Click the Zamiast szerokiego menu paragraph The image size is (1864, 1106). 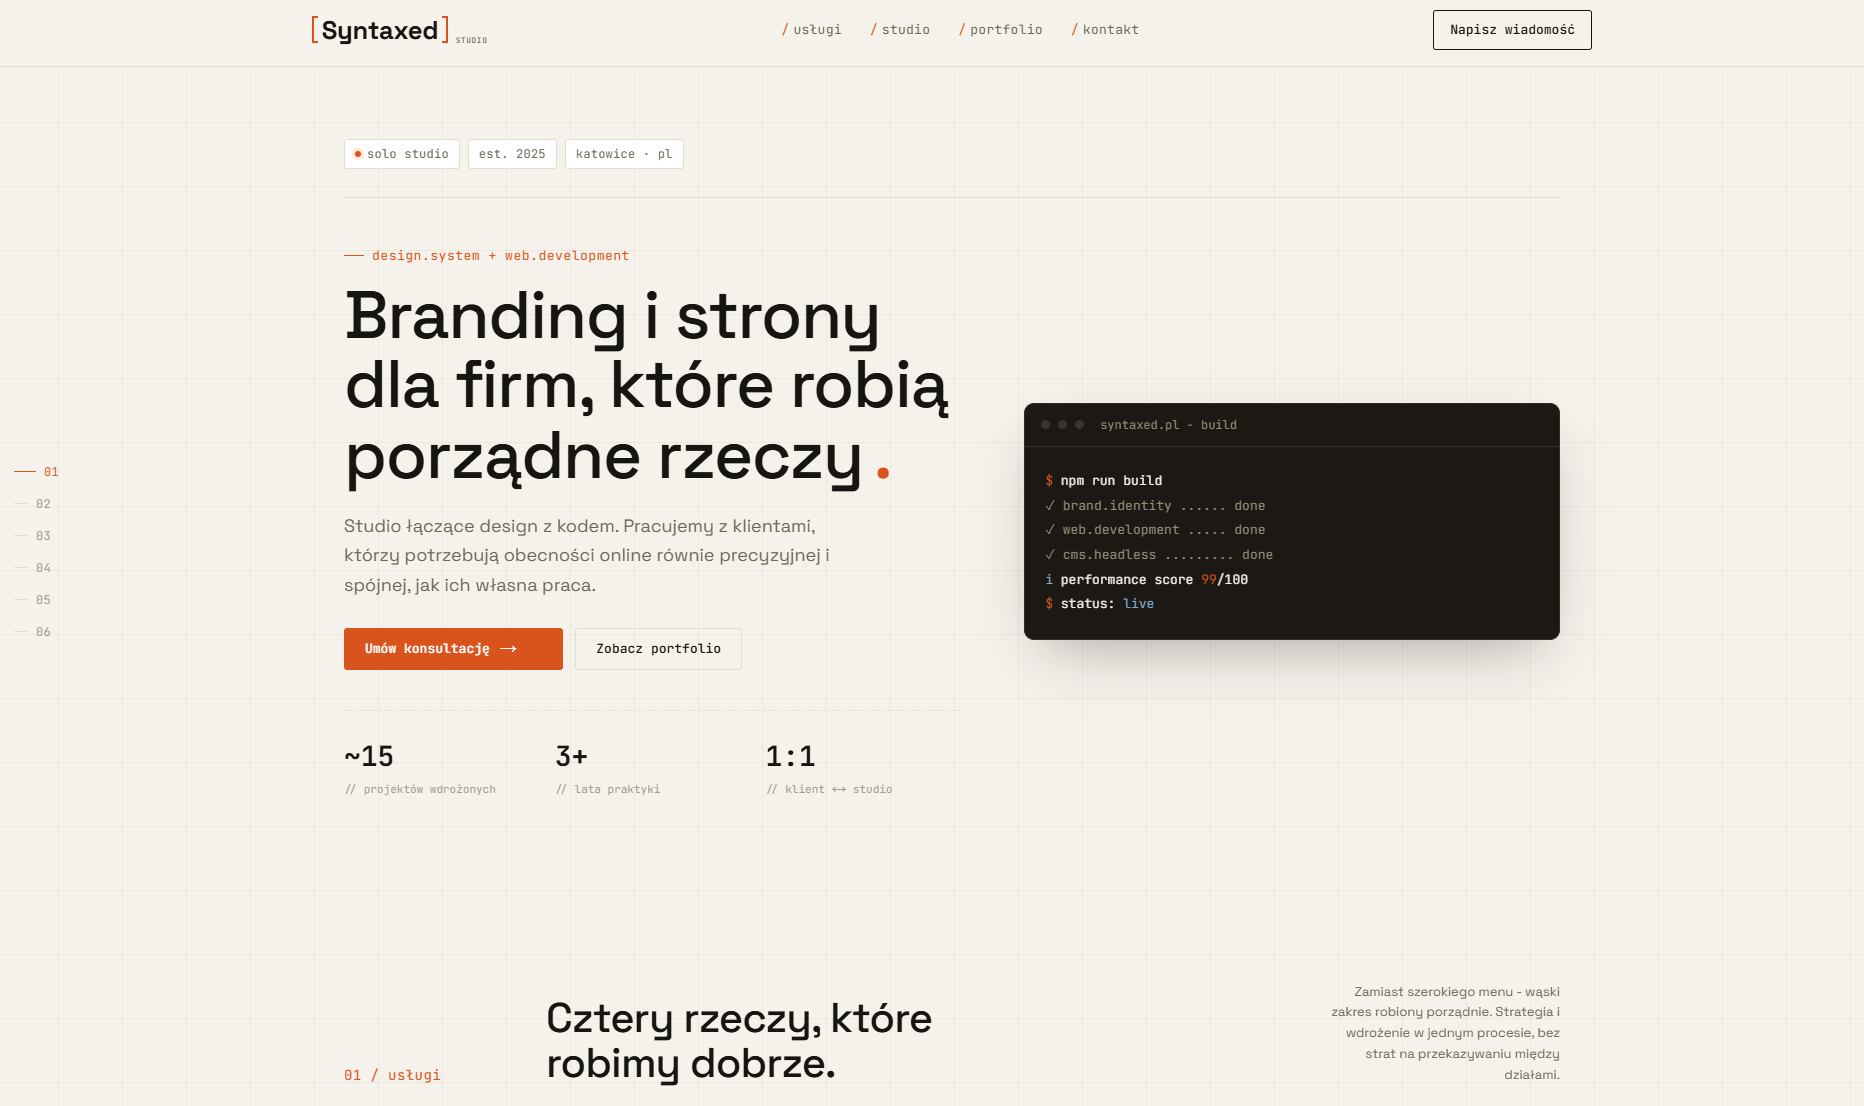point(1445,1033)
